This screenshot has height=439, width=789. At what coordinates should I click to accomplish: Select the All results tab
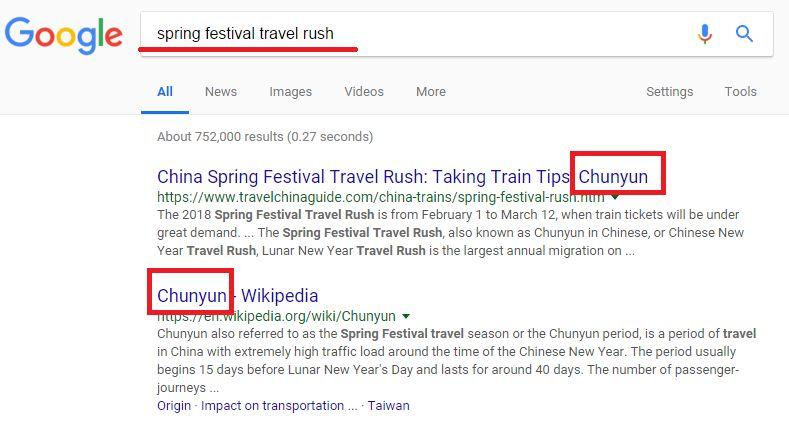pyautogui.click(x=165, y=92)
